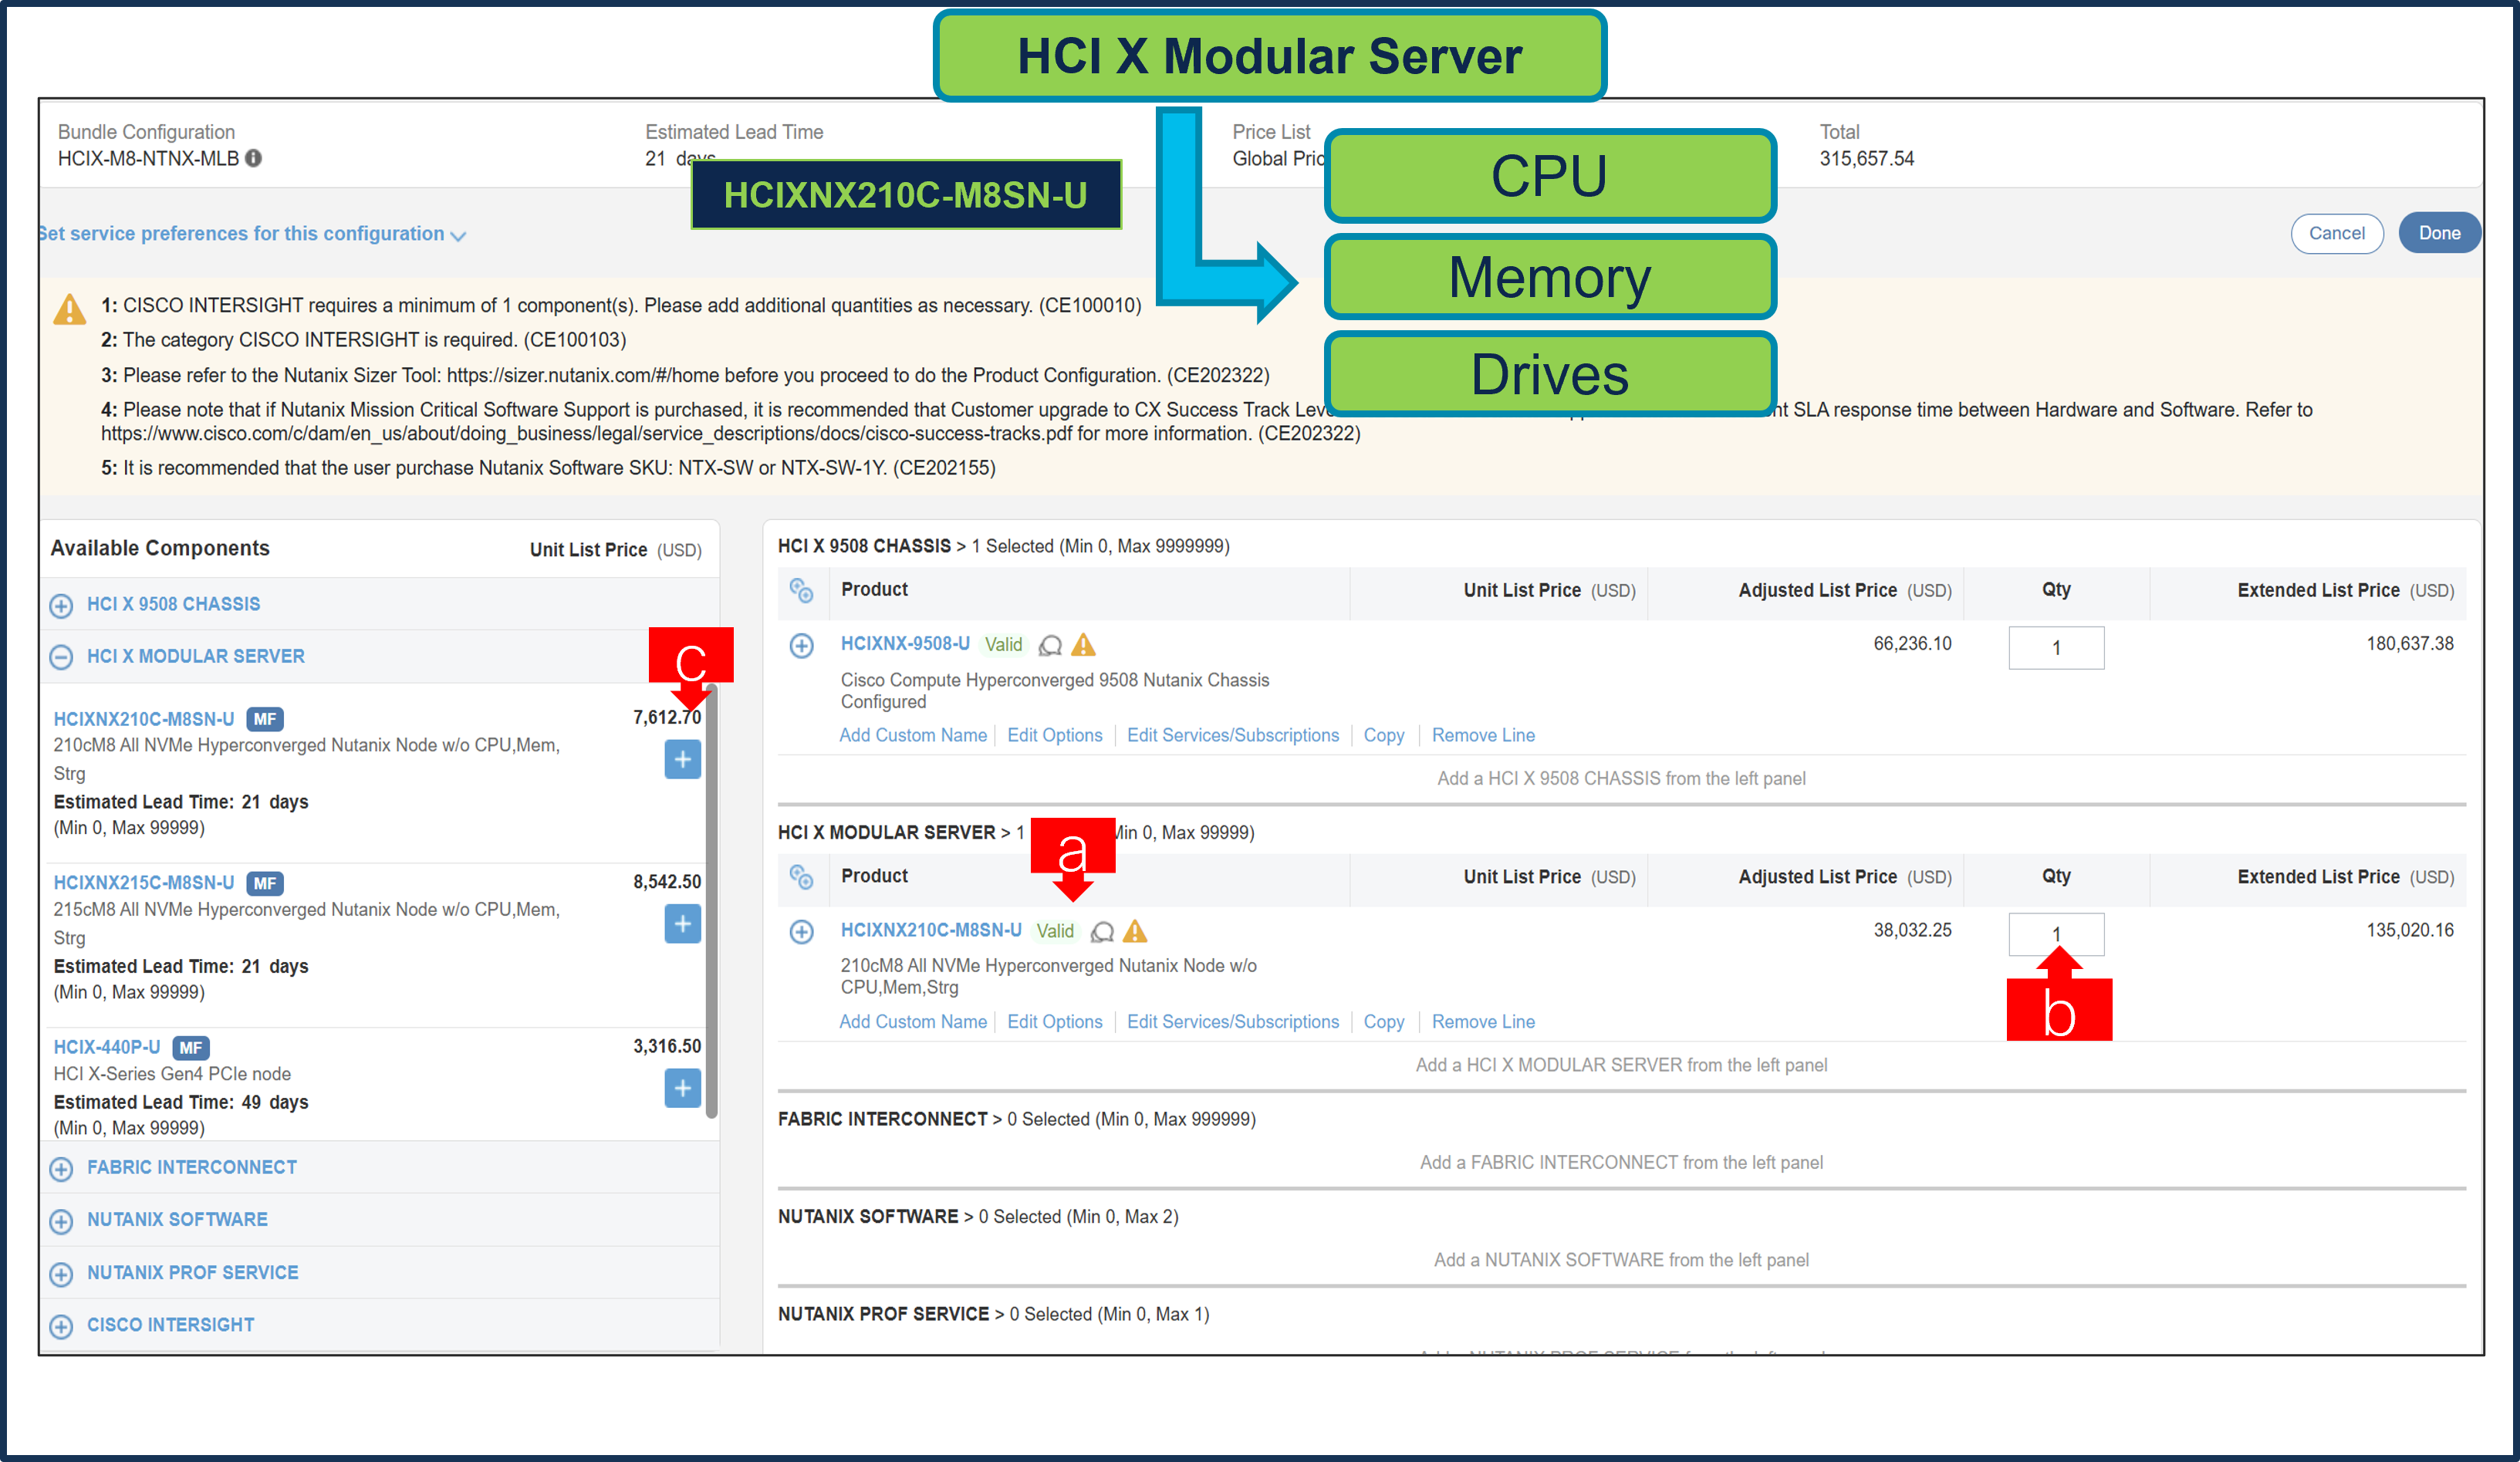Click the plus icon to add HCIXNX215C-M8SN-U
The image size is (2520, 1462).
(x=683, y=924)
